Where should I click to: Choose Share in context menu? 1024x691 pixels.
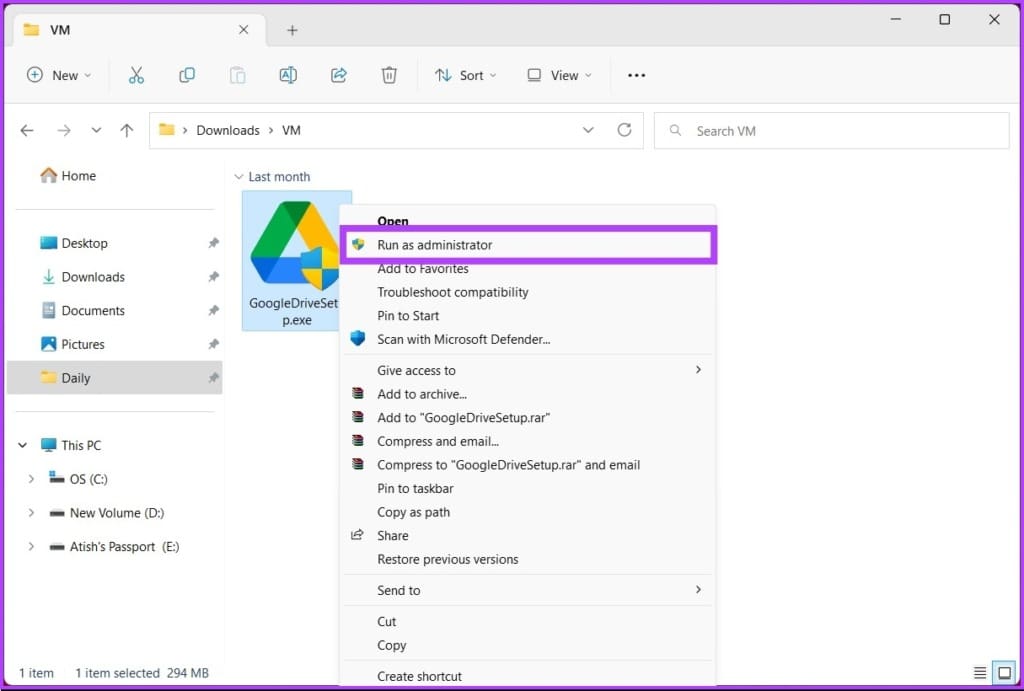(x=528, y=536)
